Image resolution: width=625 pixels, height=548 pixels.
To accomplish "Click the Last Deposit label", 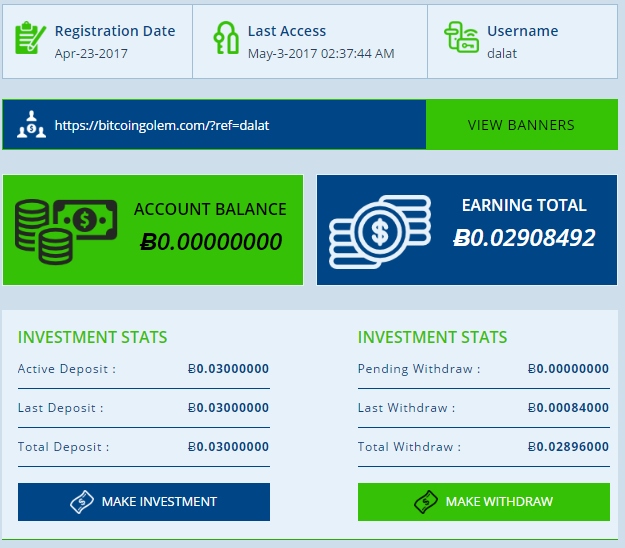I will (x=61, y=408).
